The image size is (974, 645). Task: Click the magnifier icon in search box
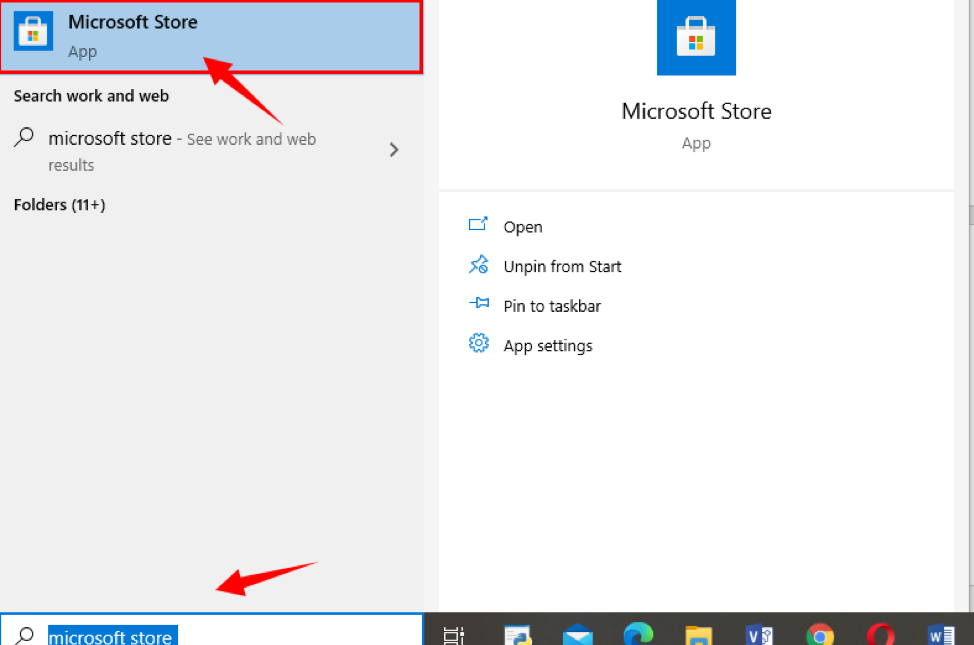pos(25,636)
